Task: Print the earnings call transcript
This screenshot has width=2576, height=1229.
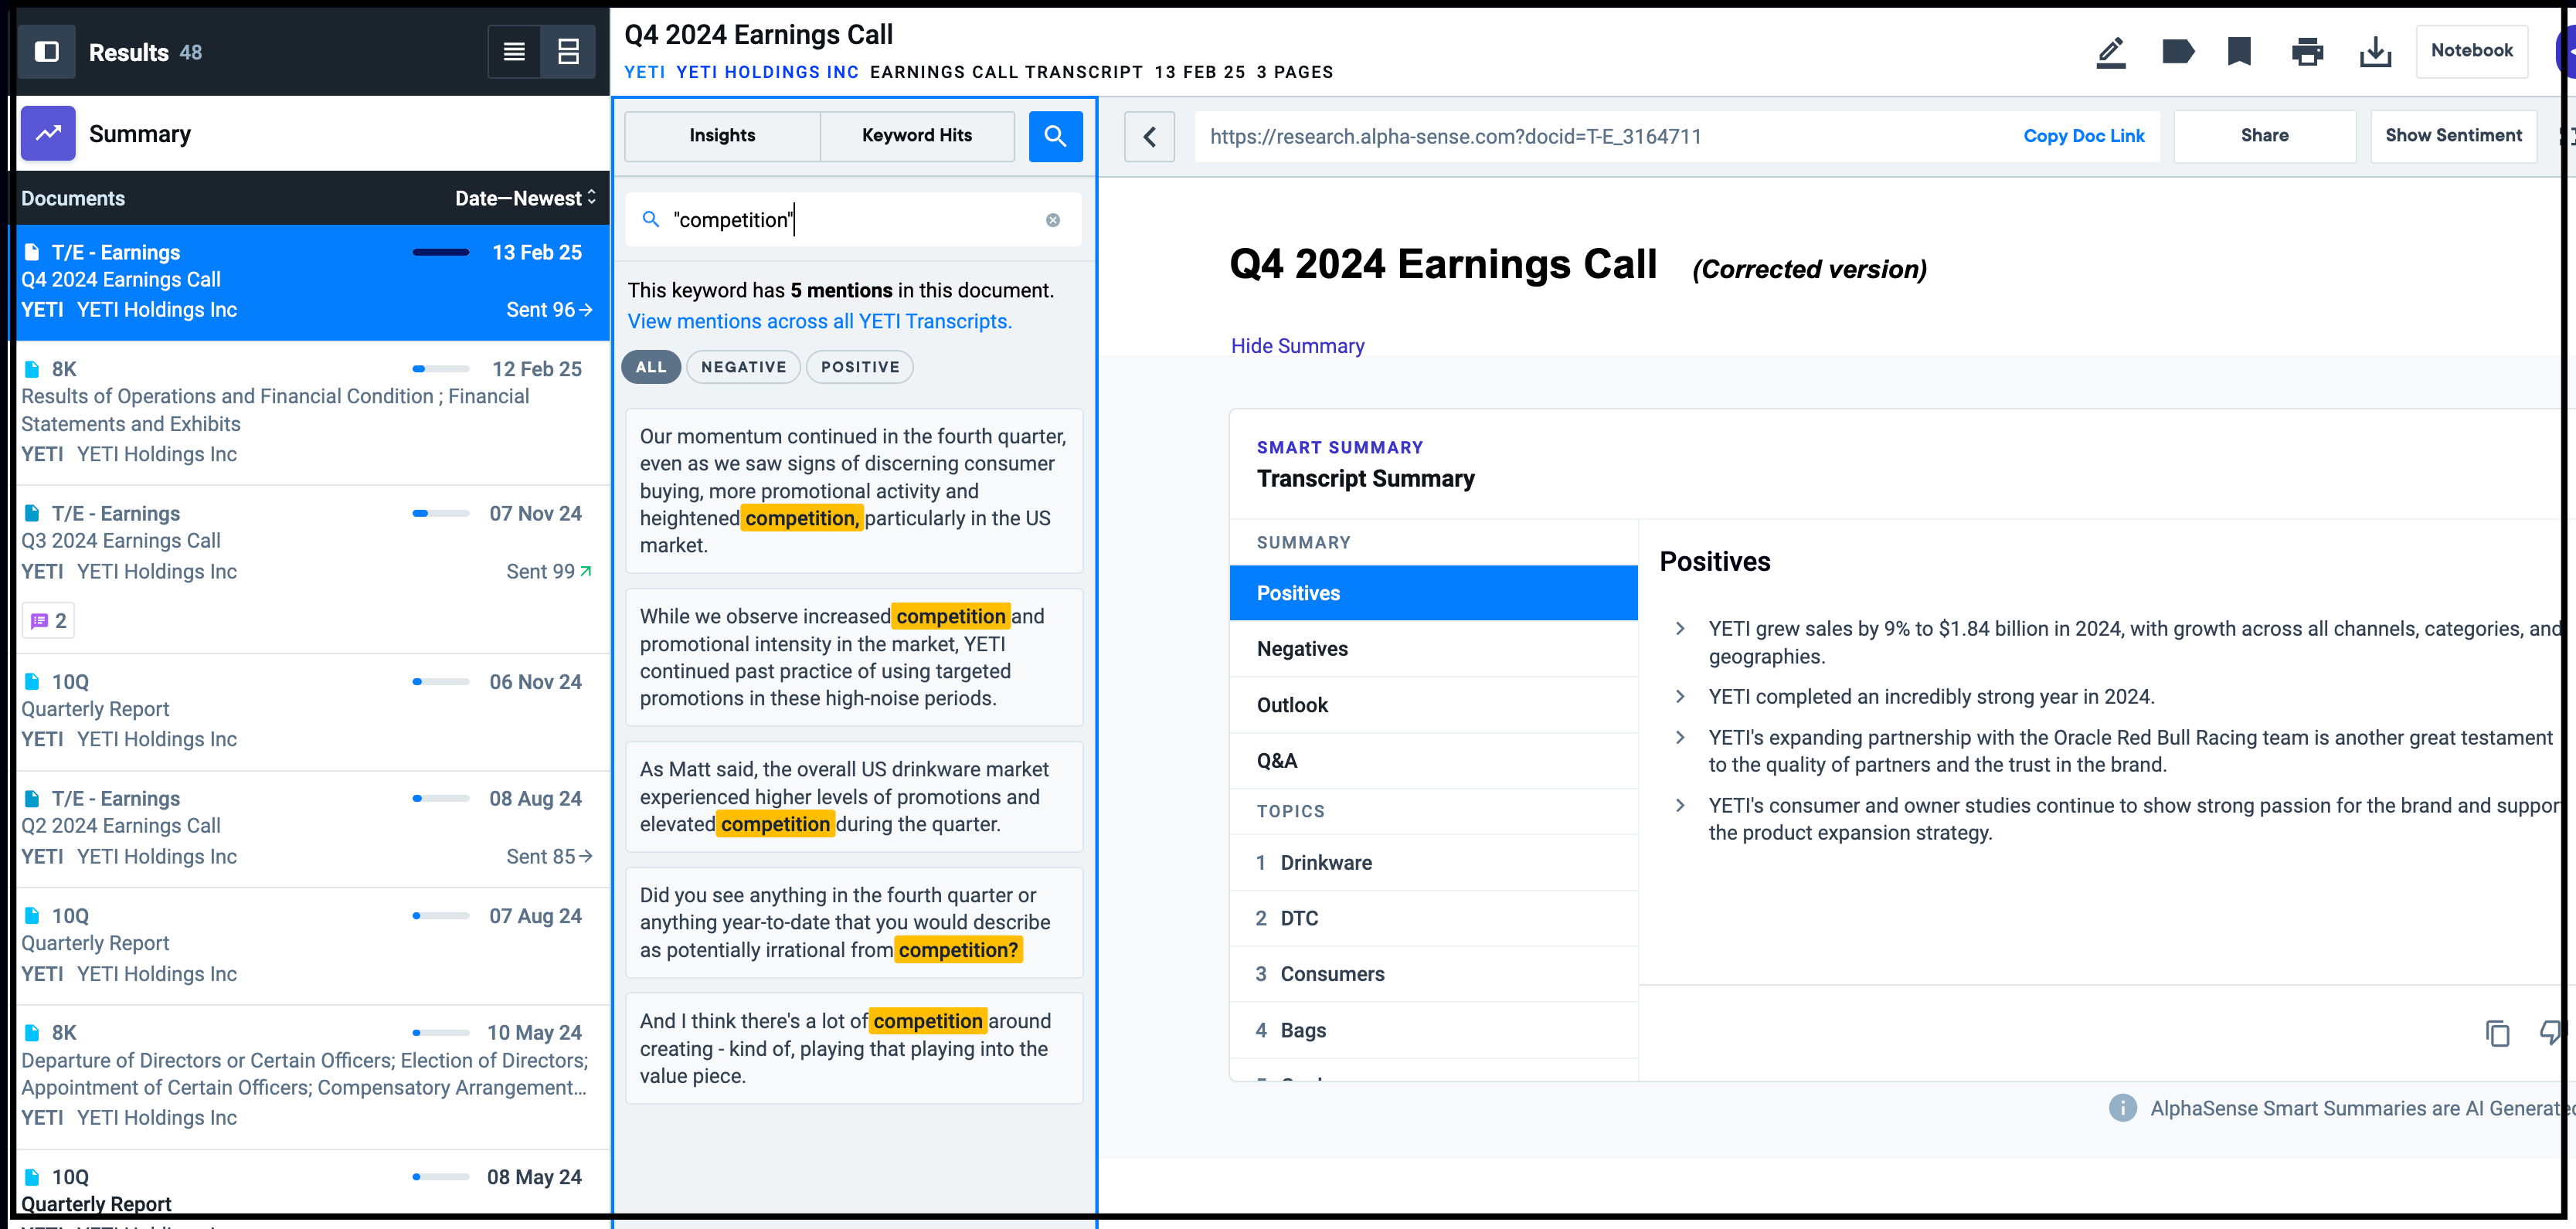Action: [x=2307, y=51]
